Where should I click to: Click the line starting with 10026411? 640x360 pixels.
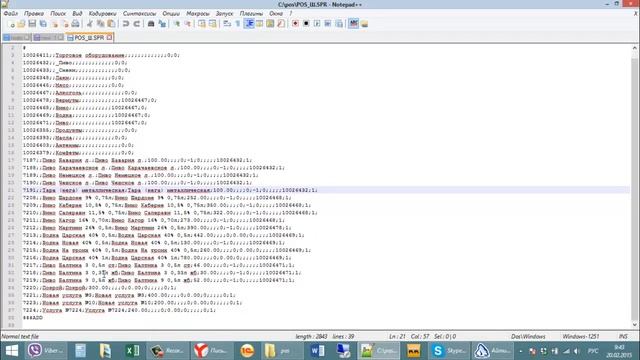click(101, 55)
